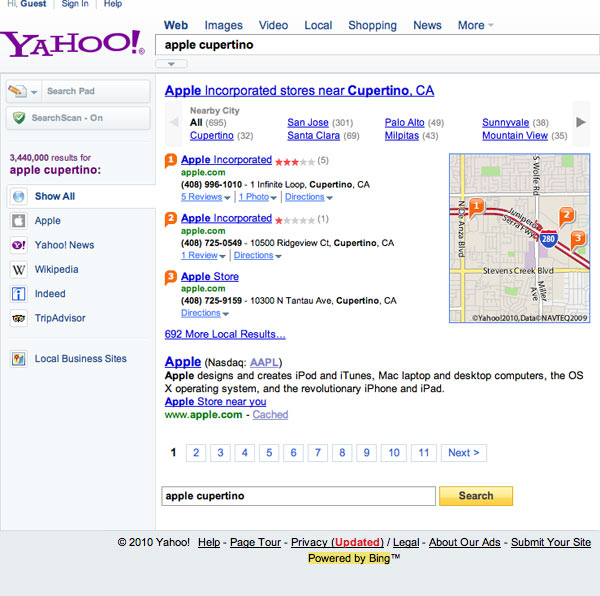Switch to the Images search tab
Viewport: 600px width, 596px height.
click(x=223, y=26)
